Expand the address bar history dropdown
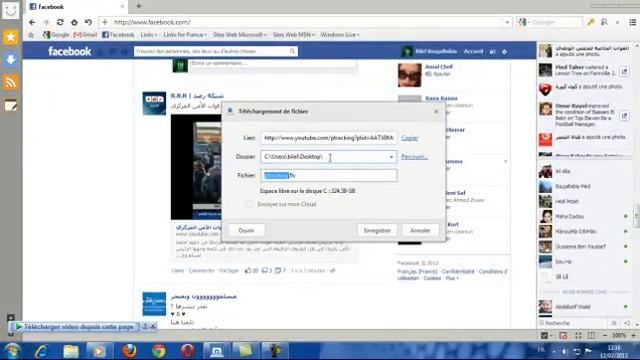The width and height of the screenshot is (640, 360). coord(507,22)
